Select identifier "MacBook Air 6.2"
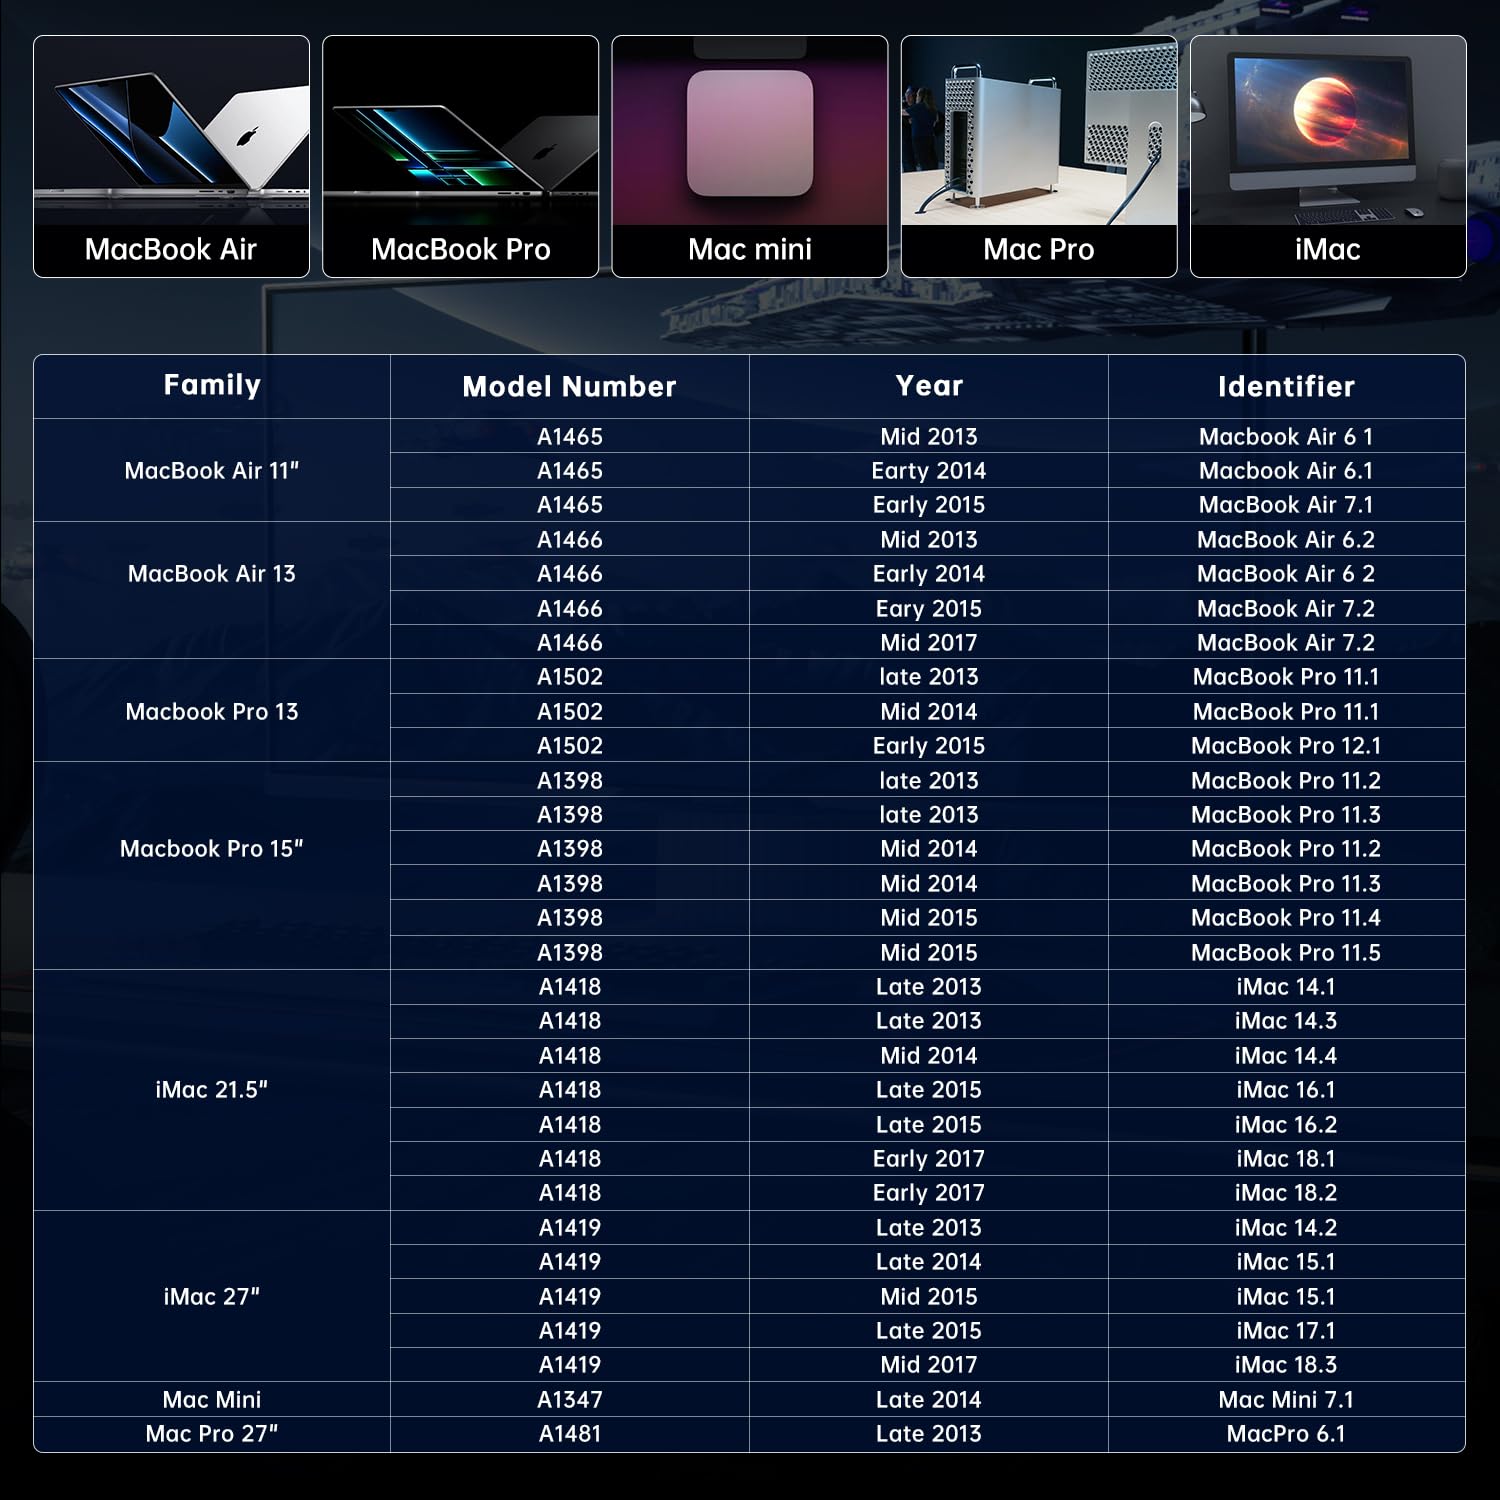The height and width of the screenshot is (1500, 1500). [1286, 539]
